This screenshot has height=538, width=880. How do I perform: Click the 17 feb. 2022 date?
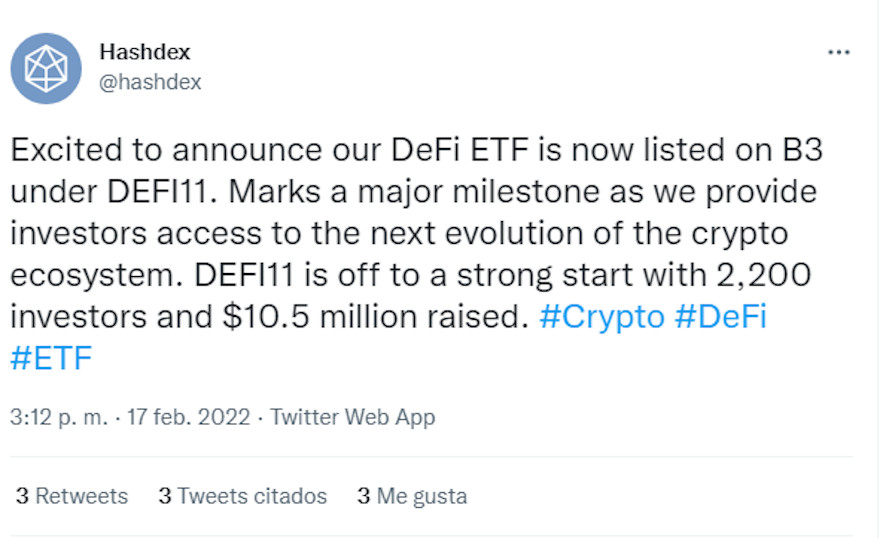[x=188, y=417]
